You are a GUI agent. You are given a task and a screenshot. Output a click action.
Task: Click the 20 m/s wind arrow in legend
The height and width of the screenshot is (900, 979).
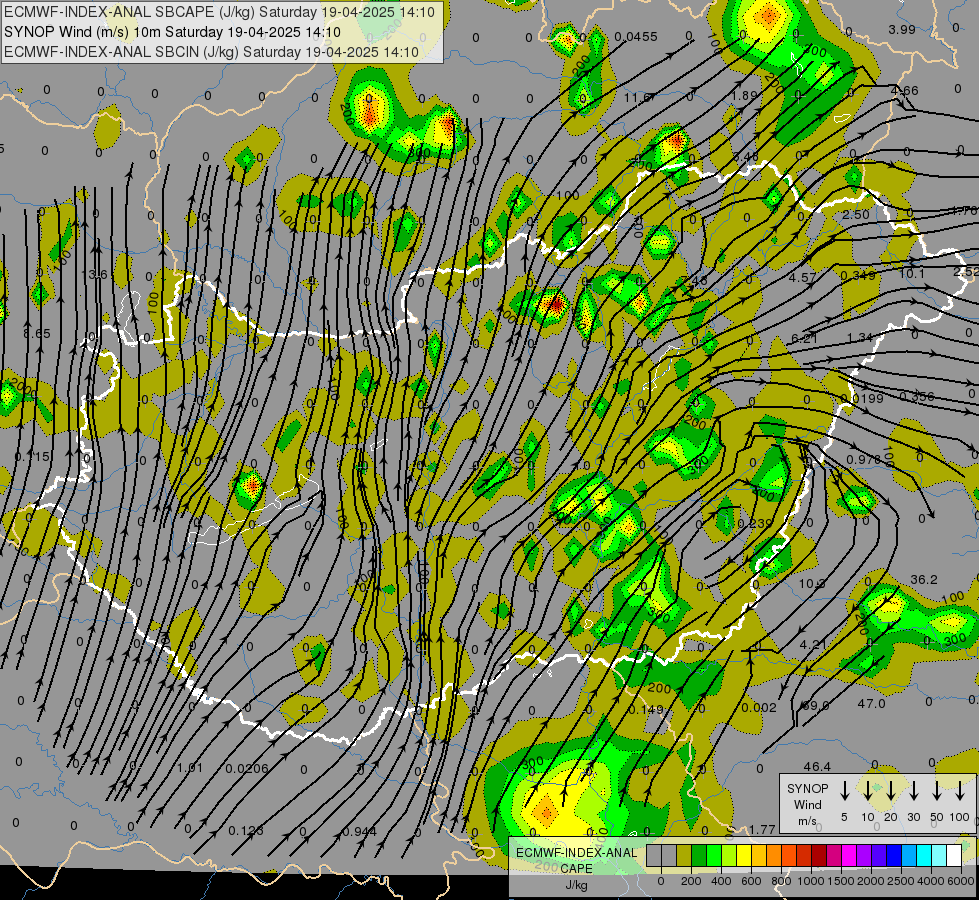point(890,791)
